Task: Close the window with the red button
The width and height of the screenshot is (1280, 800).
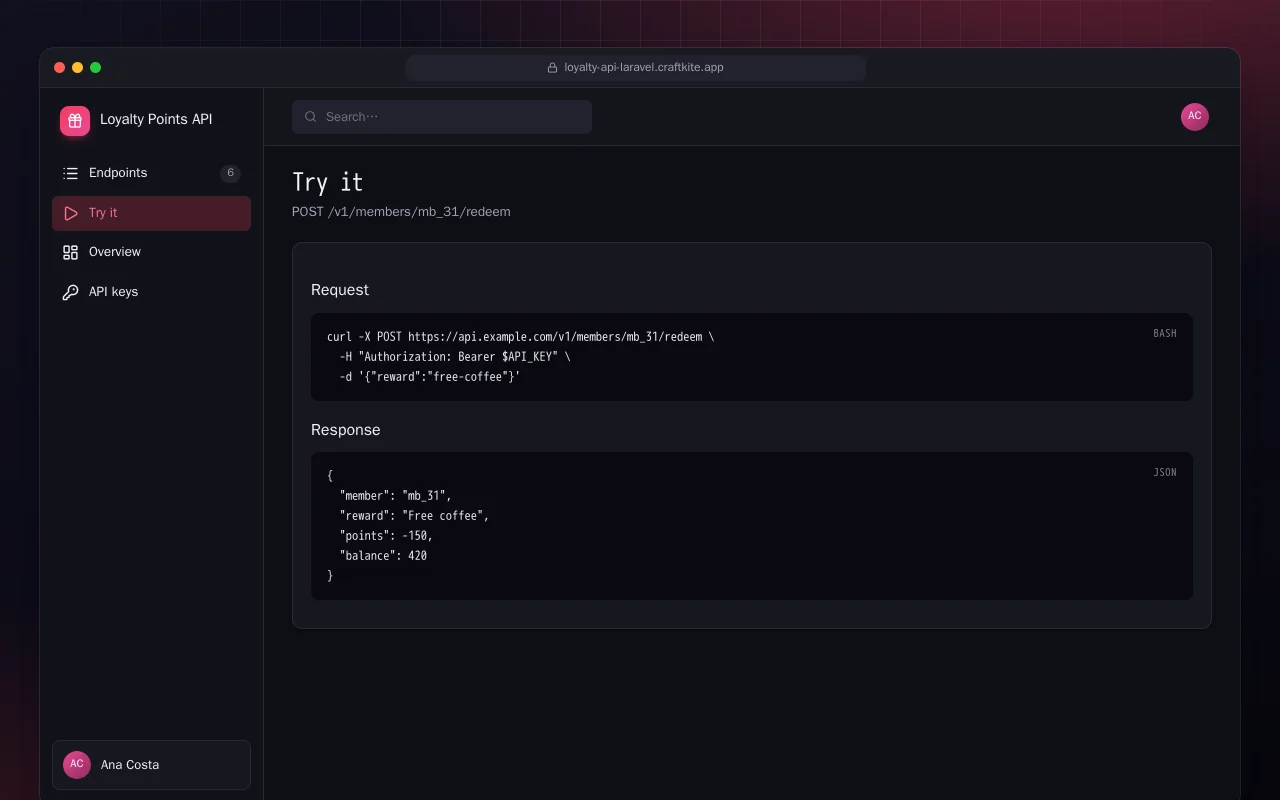Action: tap(59, 68)
